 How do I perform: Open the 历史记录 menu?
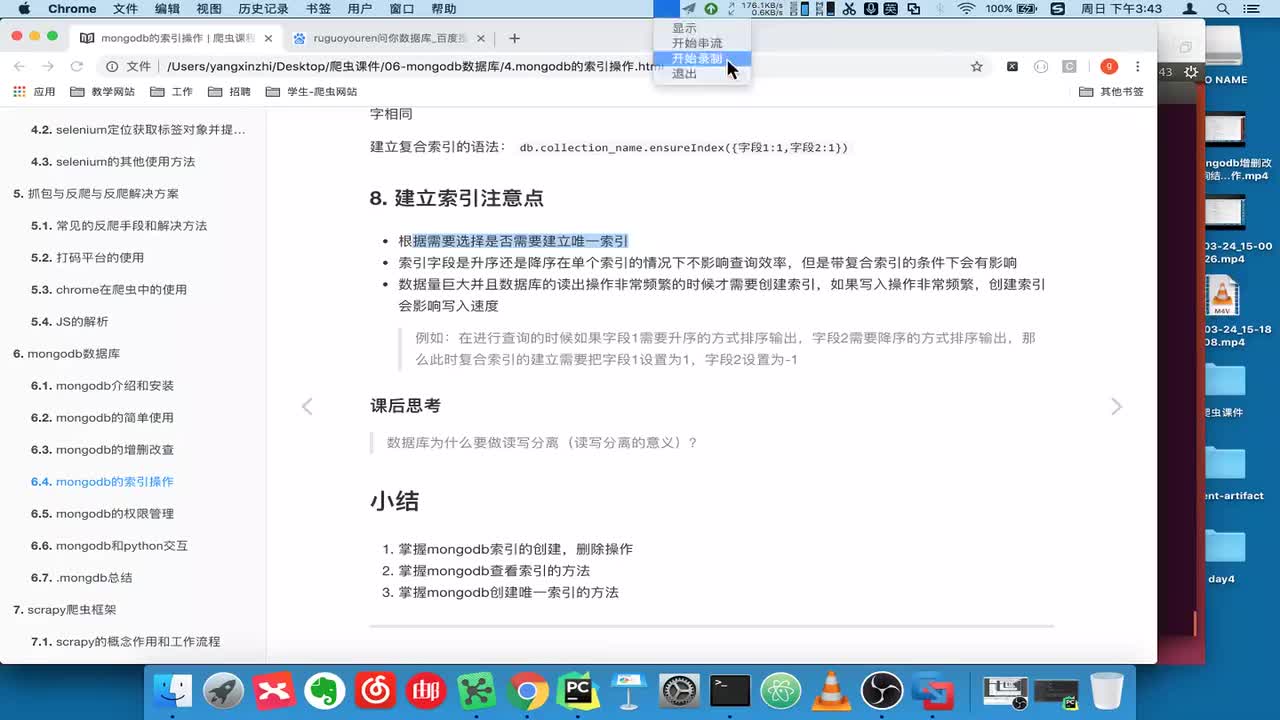263,9
